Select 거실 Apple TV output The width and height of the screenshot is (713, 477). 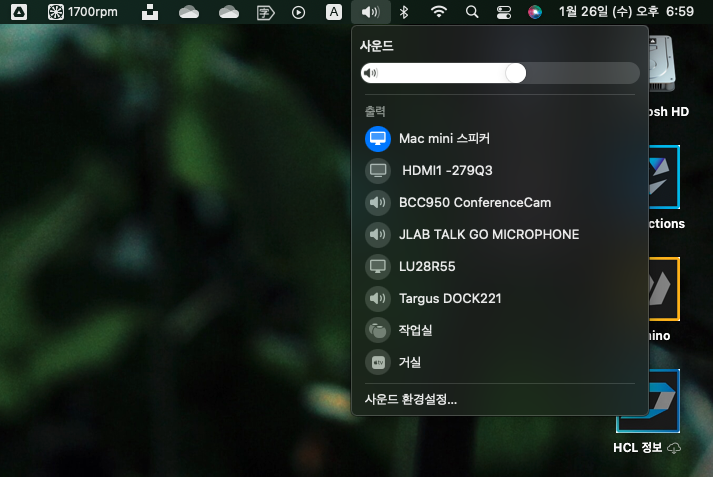(500, 362)
